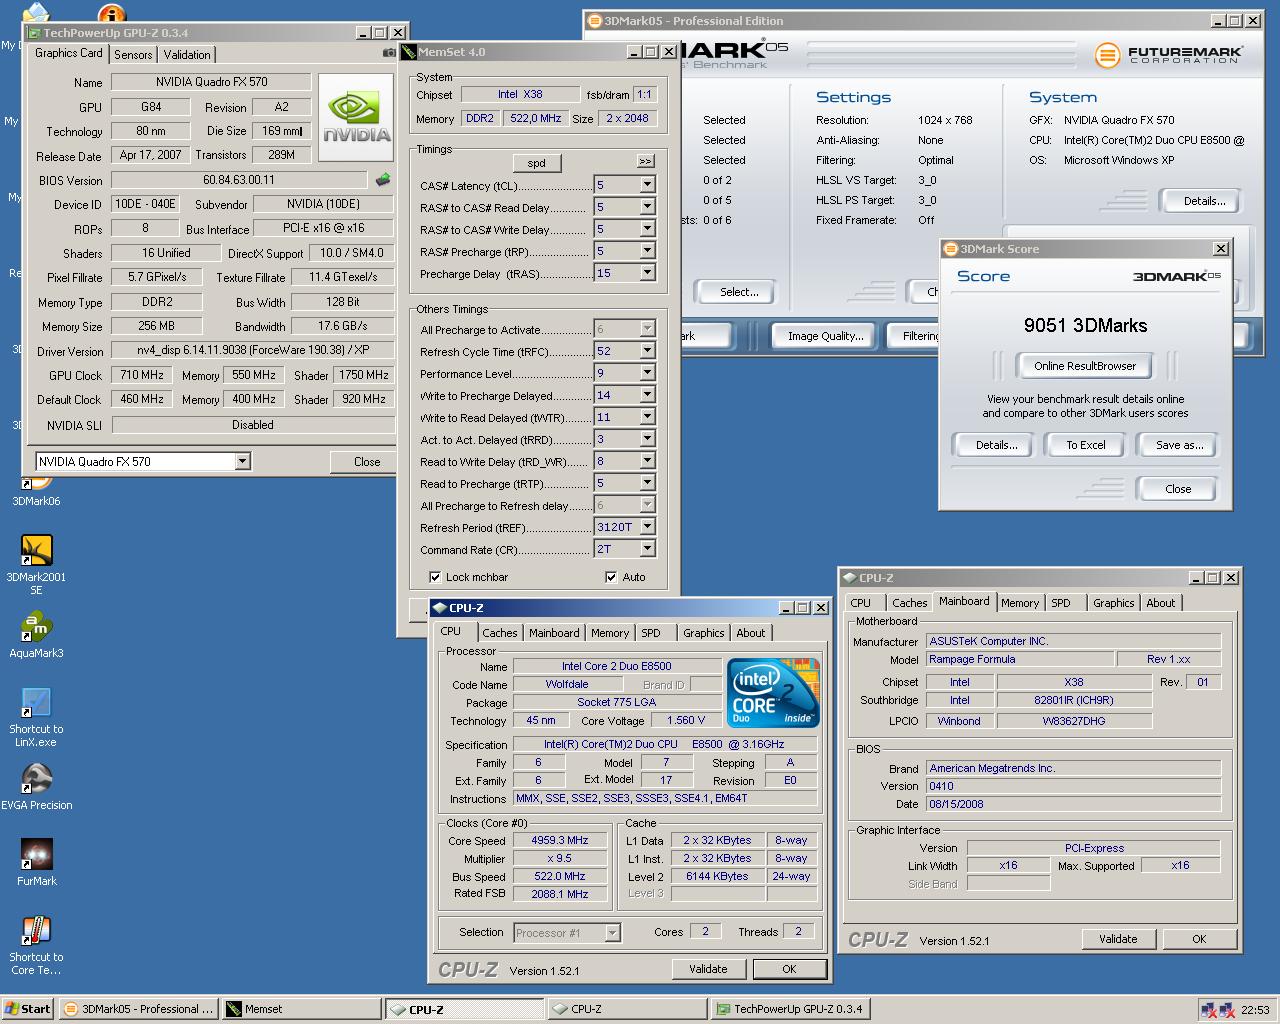The height and width of the screenshot is (1024, 1280).
Task: Open the 3DMark2001 SE desktop icon
Action: (x=36, y=550)
